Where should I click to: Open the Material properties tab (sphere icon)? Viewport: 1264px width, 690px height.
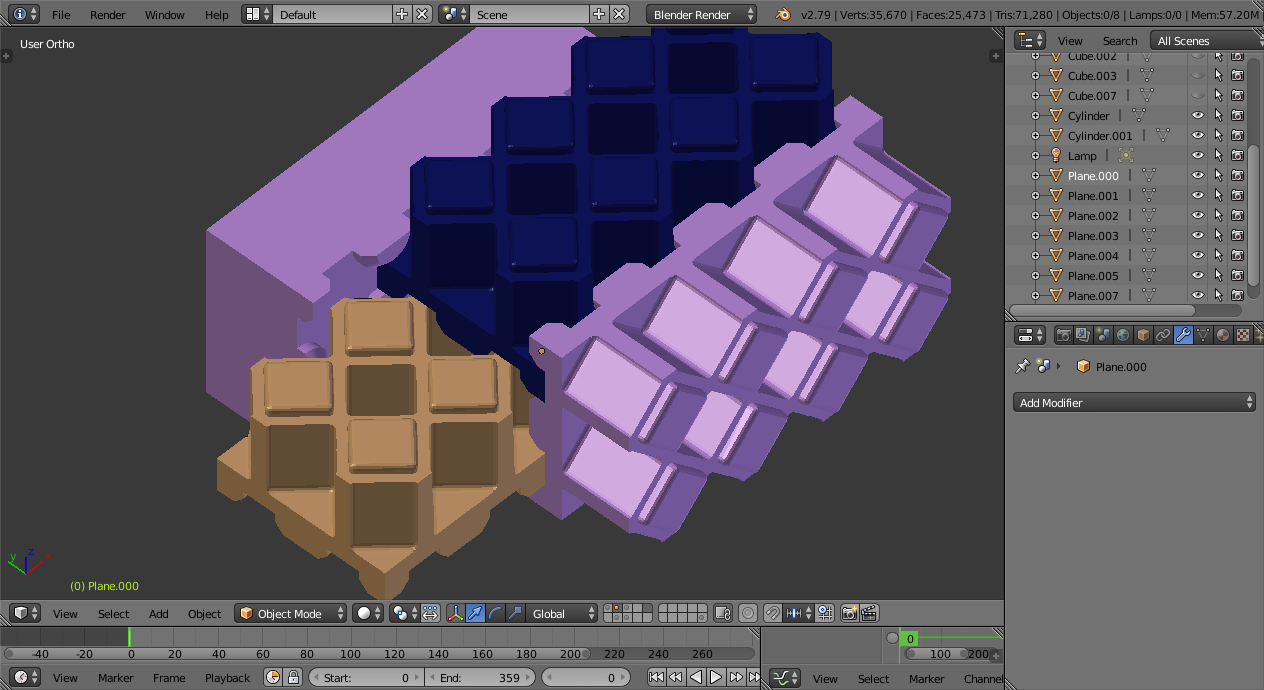pyautogui.click(x=1223, y=335)
